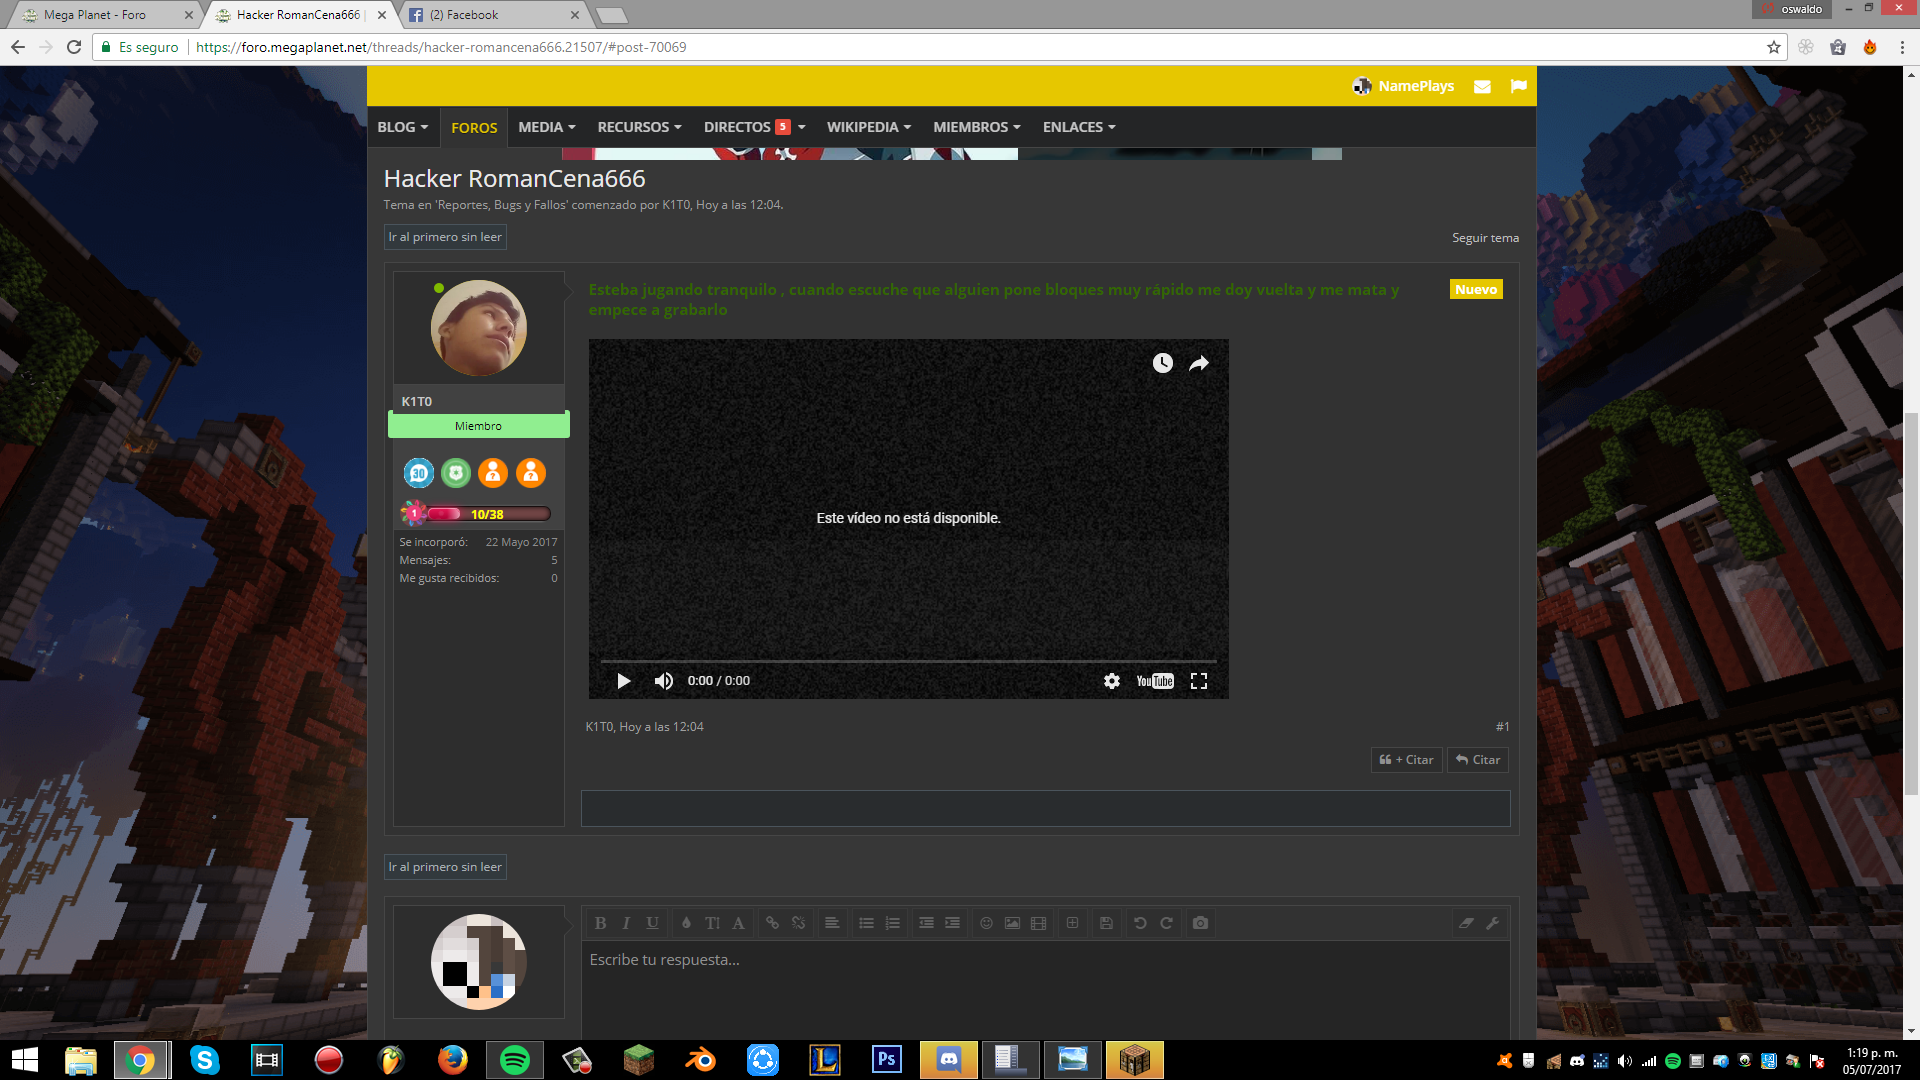Screen dimensions: 1920x1080
Task: Open K1T0 username profile link
Action: point(416,401)
